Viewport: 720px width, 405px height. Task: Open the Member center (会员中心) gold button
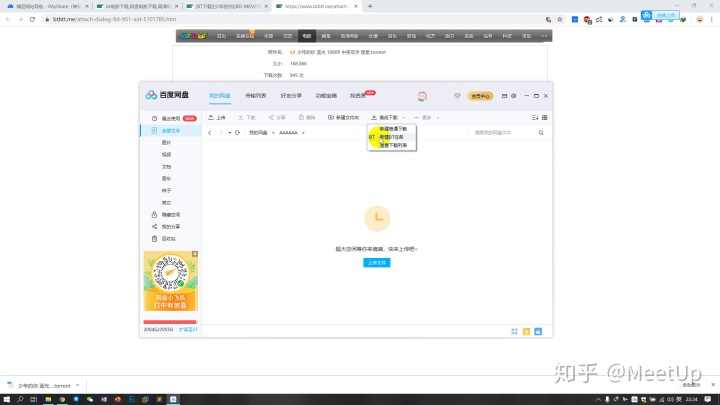click(x=480, y=96)
